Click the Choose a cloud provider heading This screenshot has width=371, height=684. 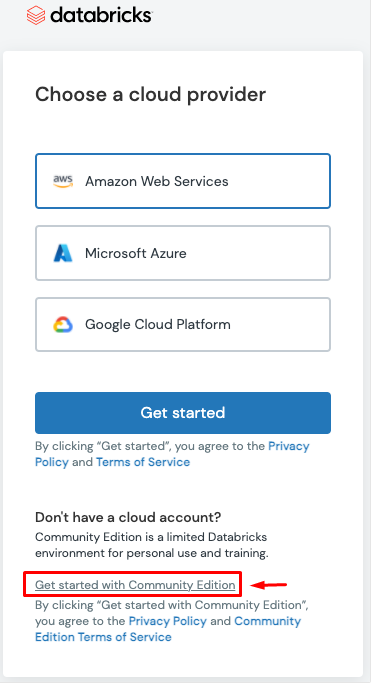click(x=151, y=95)
